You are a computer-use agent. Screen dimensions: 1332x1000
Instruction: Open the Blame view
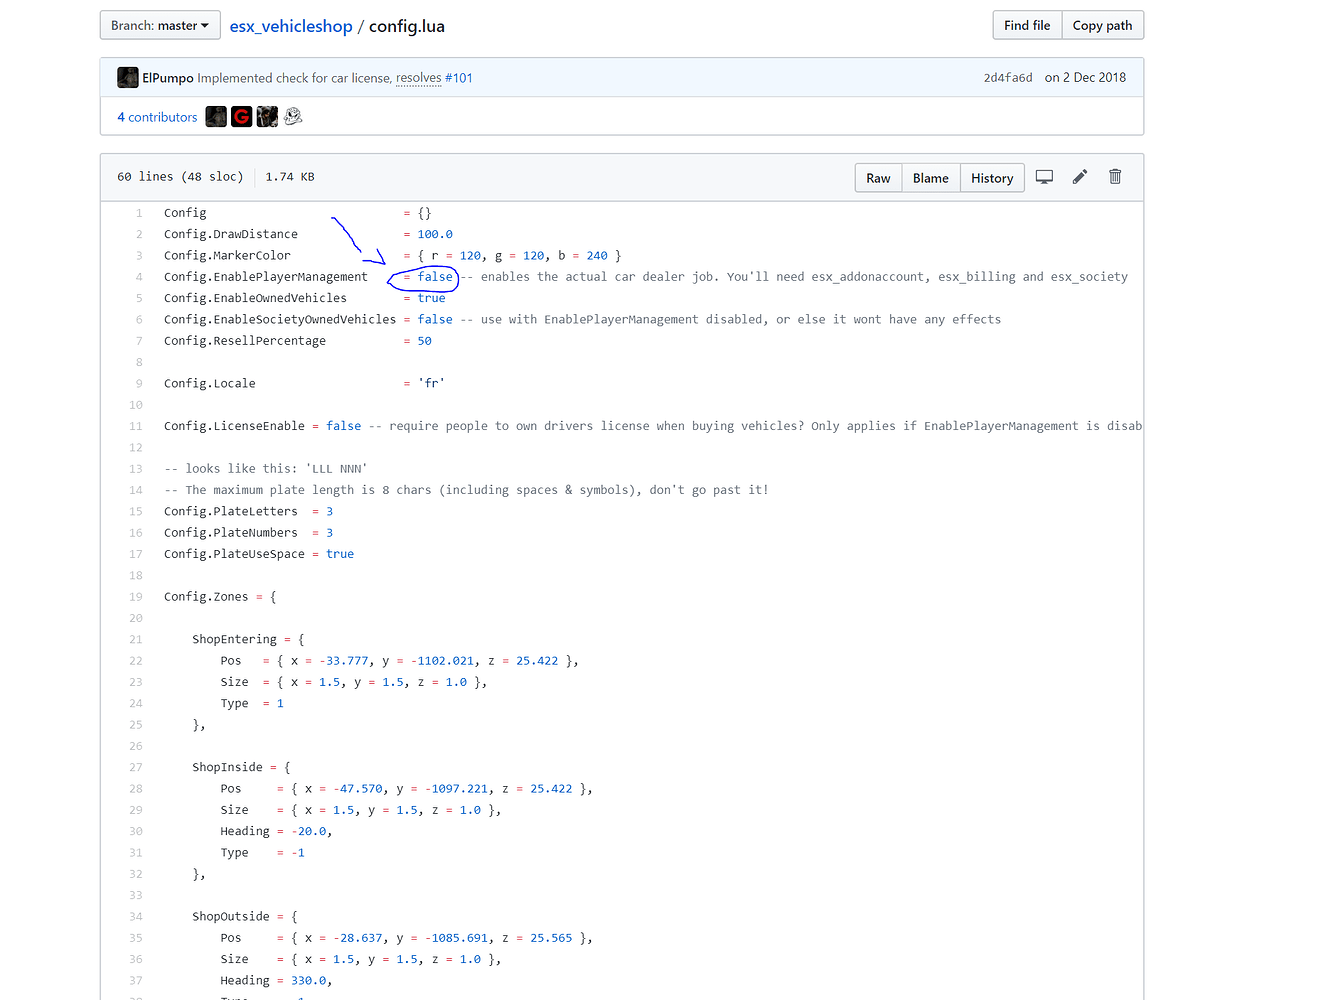pyautogui.click(x=930, y=178)
